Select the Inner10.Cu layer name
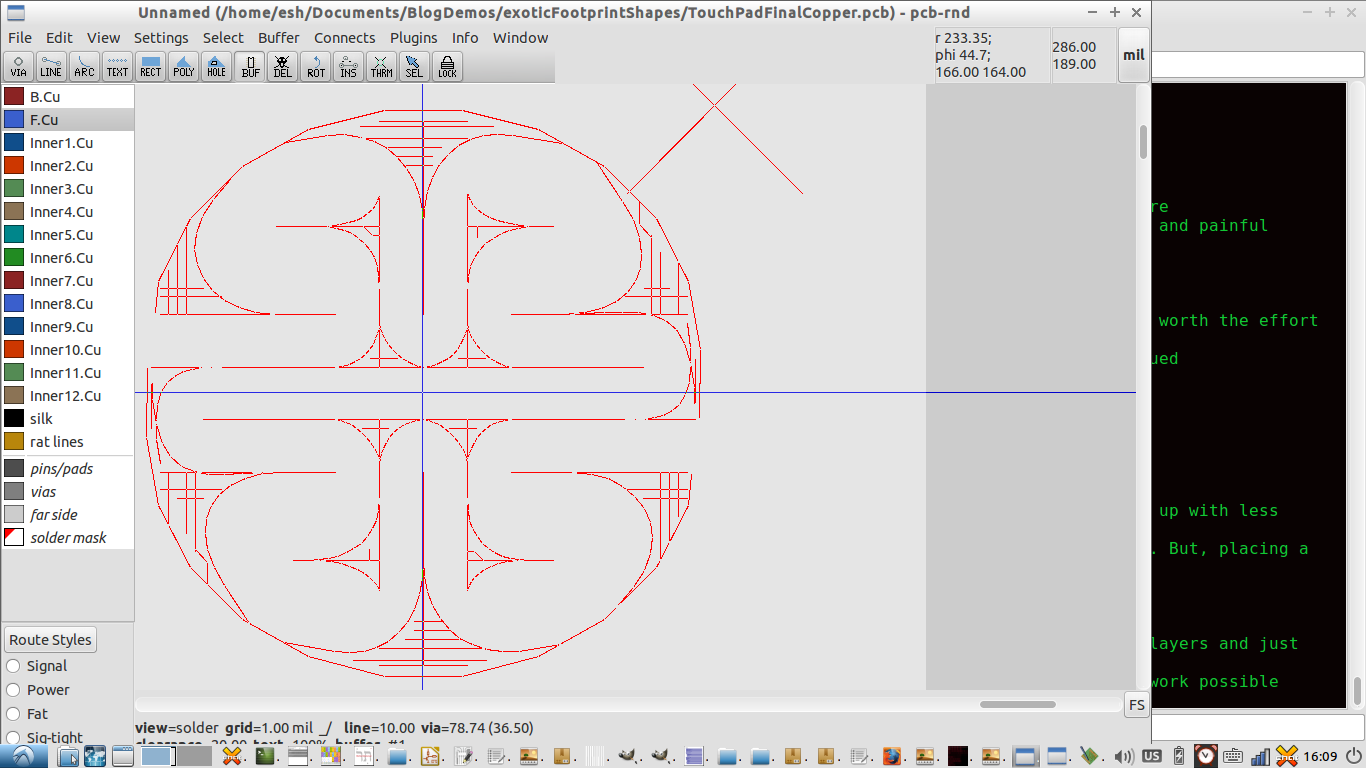The image size is (1366, 768). pyautogui.click(x=66, y=350)
